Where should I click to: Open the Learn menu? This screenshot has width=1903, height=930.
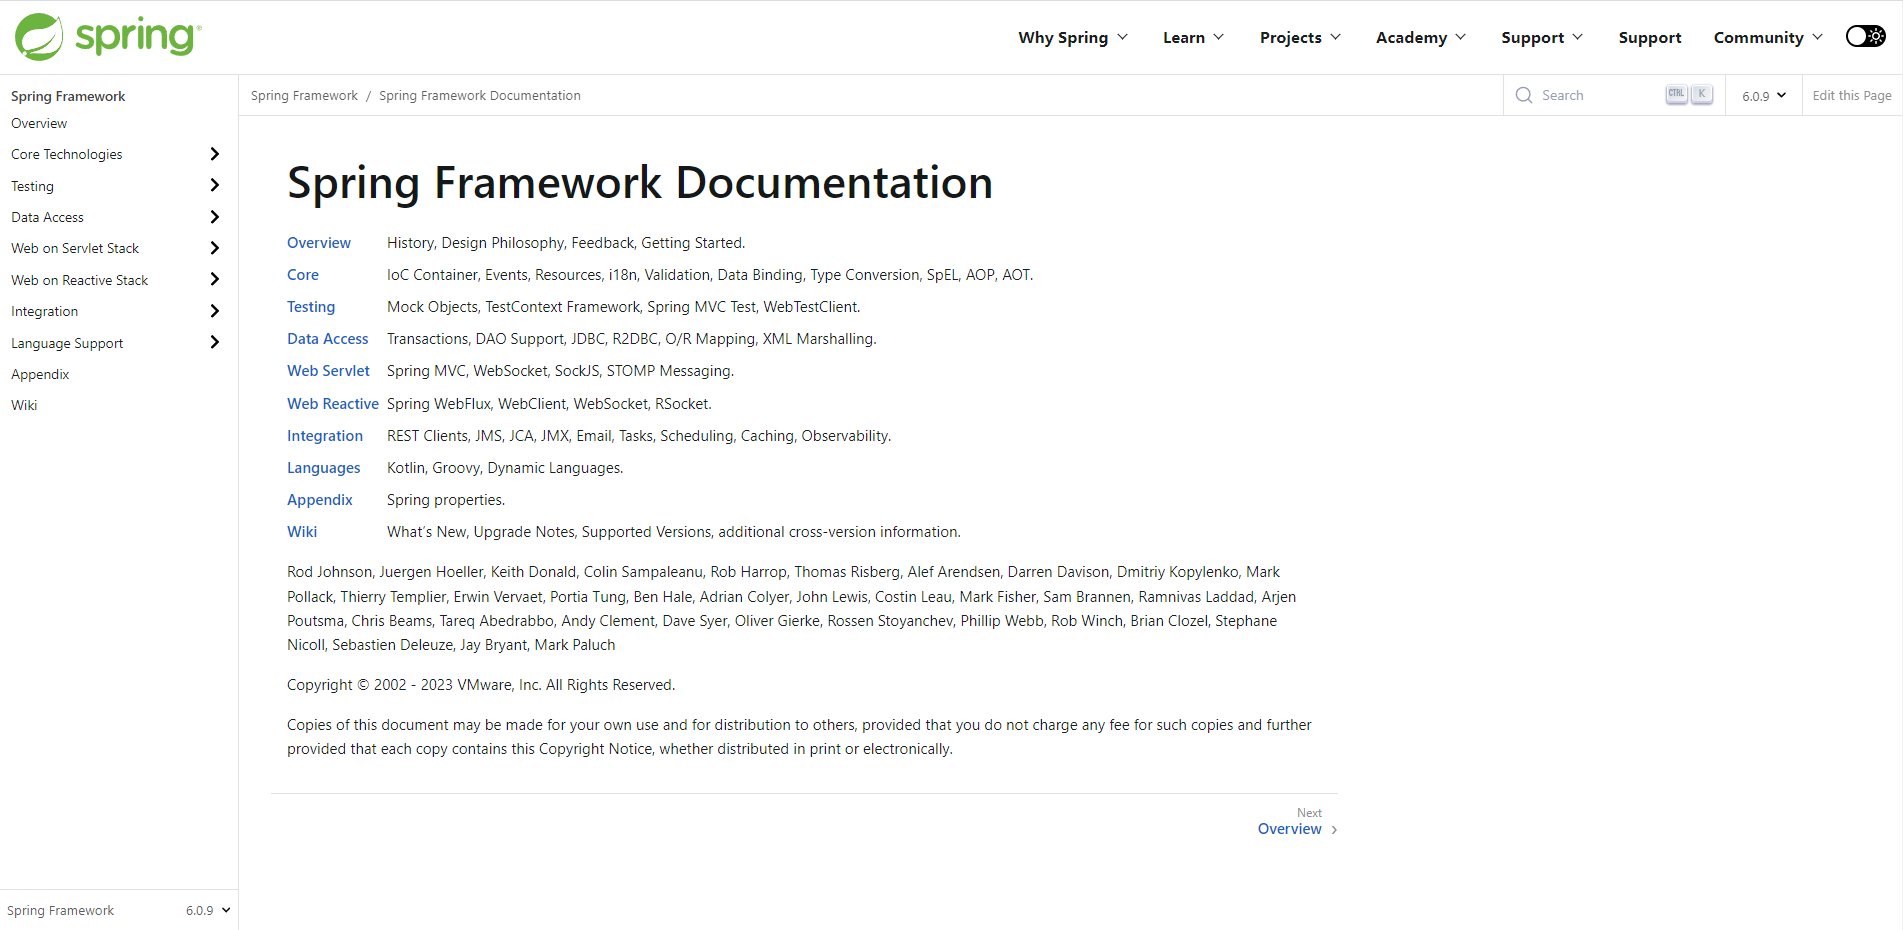(1193, 37)
